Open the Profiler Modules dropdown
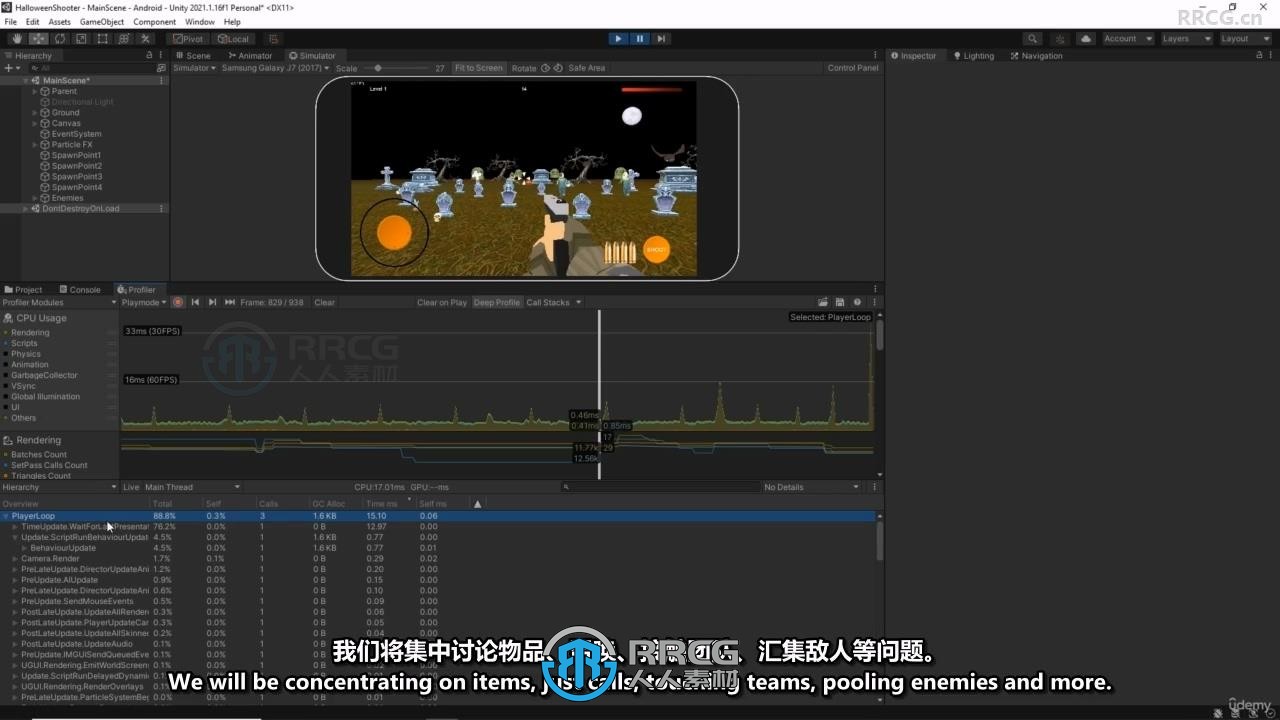 [58, 302]
